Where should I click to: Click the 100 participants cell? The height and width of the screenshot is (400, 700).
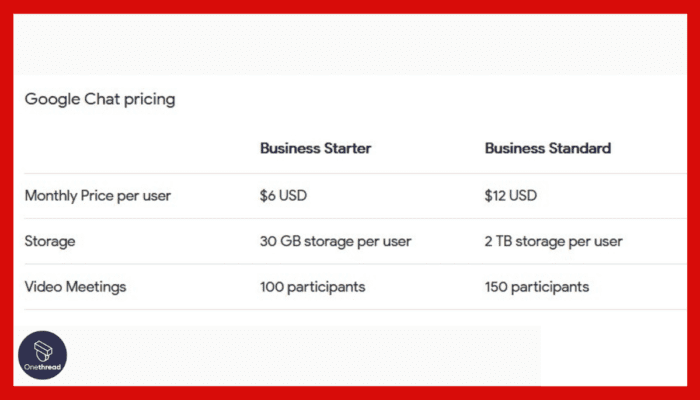[x=312, y=287]
